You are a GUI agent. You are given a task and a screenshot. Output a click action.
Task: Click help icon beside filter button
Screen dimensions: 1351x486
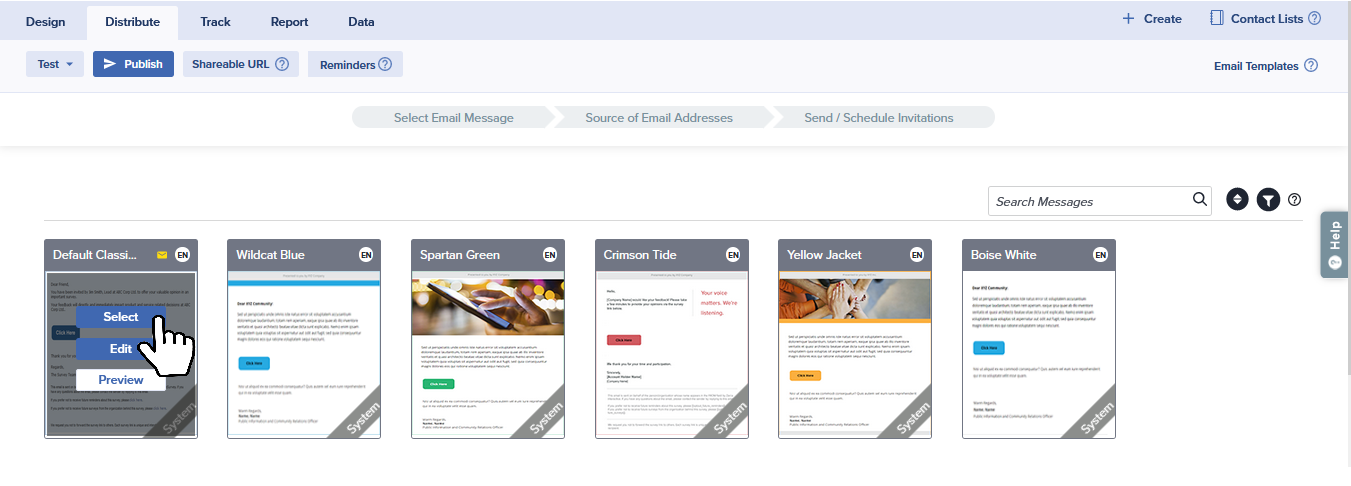pos(1295,200)
